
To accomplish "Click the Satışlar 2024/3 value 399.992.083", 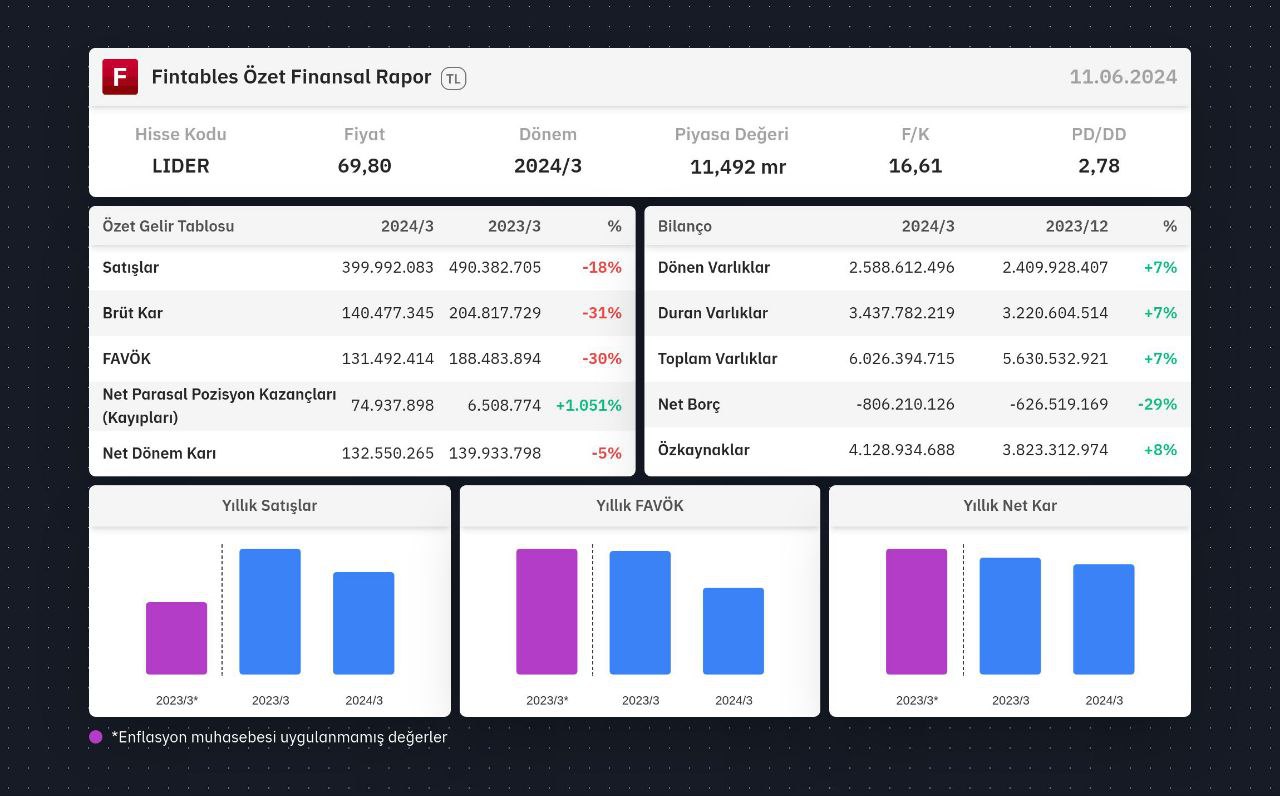I will (x=388, y=268).
